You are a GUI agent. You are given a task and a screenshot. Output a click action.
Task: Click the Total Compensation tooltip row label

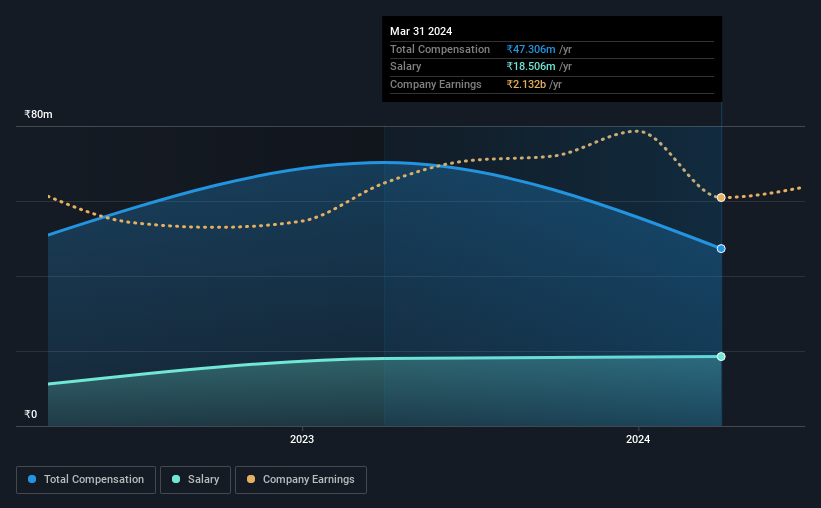[x=440, y=49]
